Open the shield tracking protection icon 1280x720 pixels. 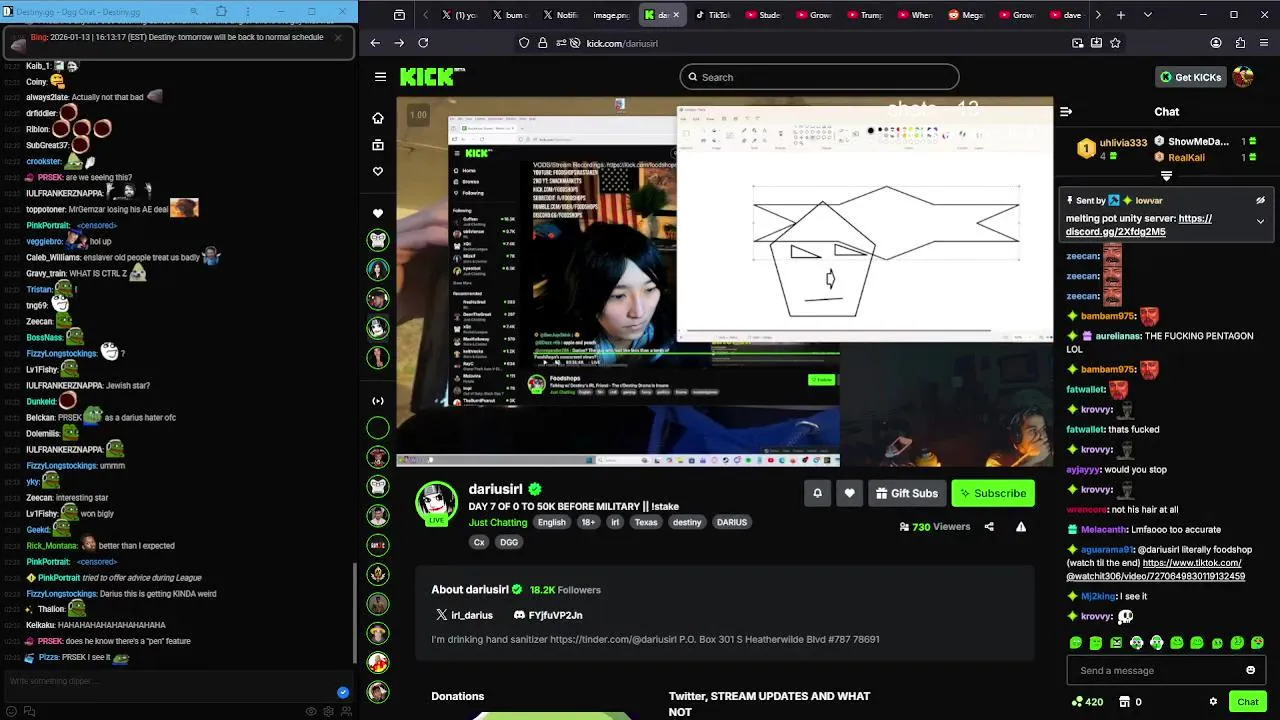click(x=524, y=43)
